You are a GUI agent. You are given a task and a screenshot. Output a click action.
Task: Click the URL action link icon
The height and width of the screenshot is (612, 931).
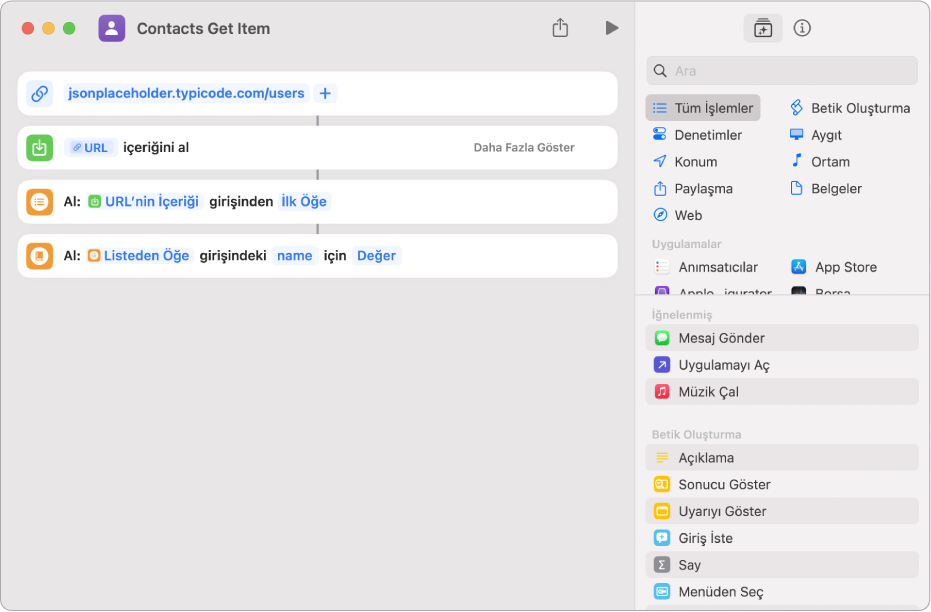pyautogui.click(x=40, y=93)
